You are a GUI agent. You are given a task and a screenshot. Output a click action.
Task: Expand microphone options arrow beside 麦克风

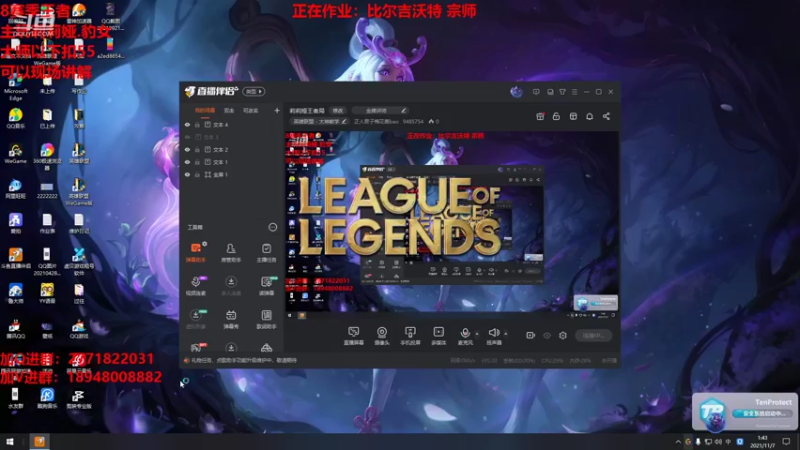pyautogui.click(x=477, y=334)
